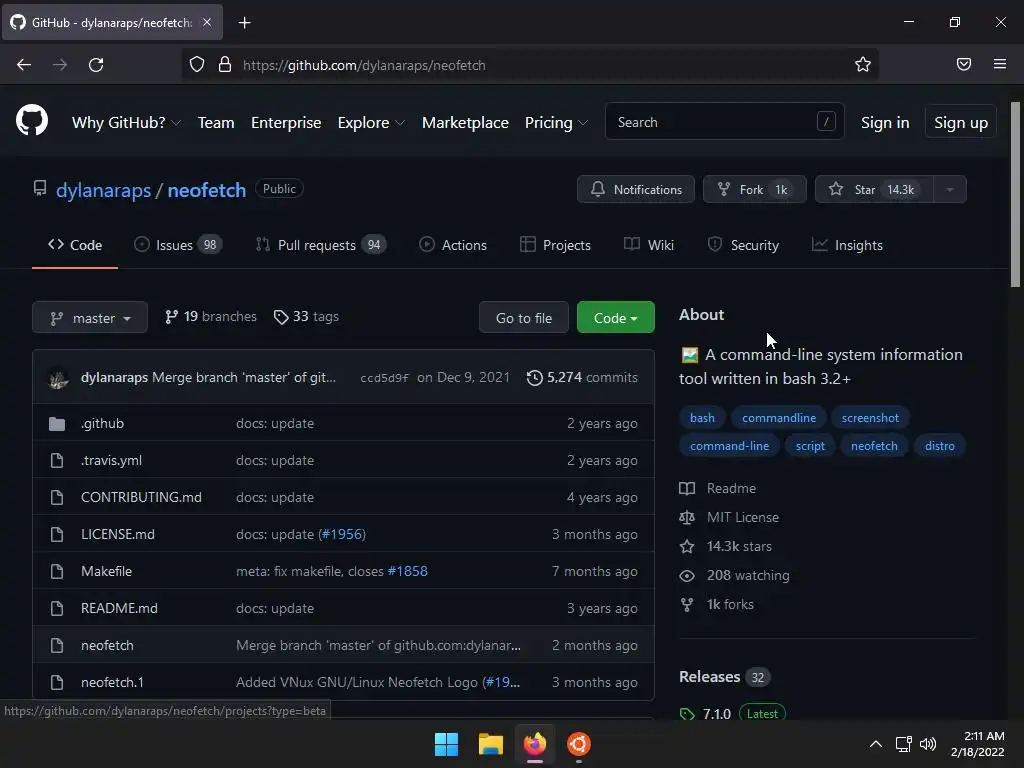The image size is (1024, 768).
Task: Open the GitHub logo home link
Action: [31, 121]
